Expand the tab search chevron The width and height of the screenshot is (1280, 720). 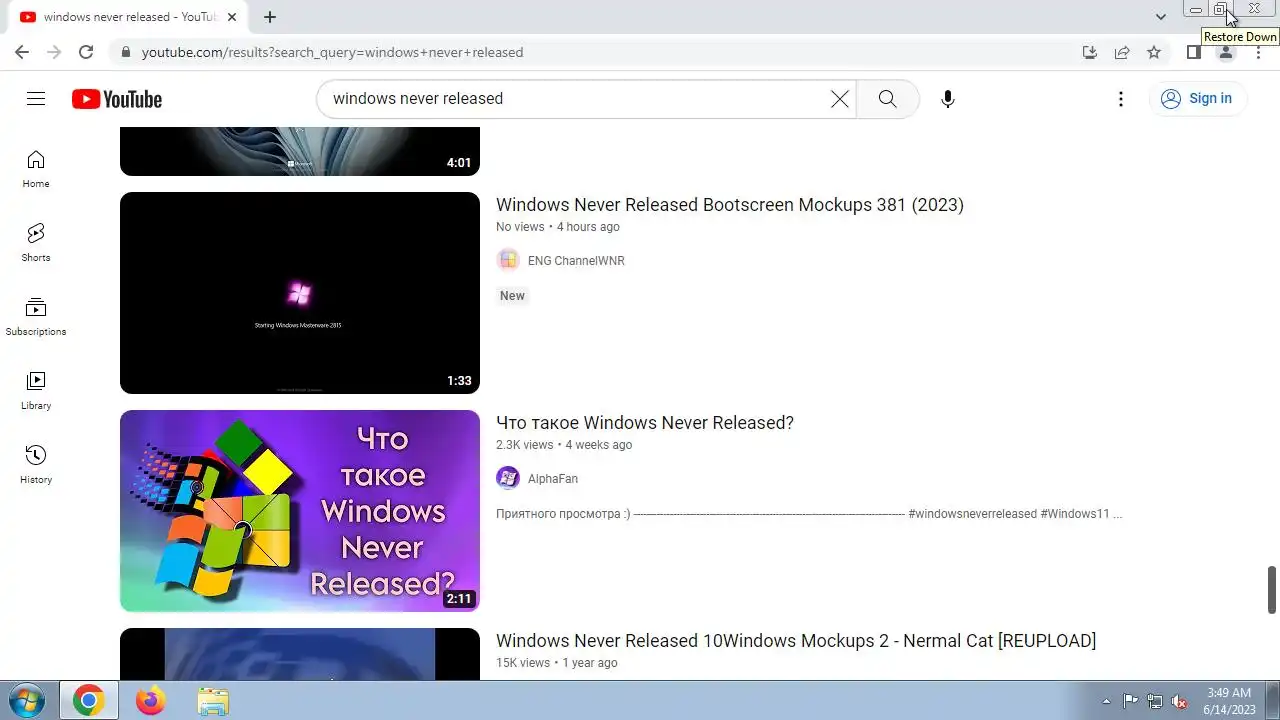point(1160,17)
